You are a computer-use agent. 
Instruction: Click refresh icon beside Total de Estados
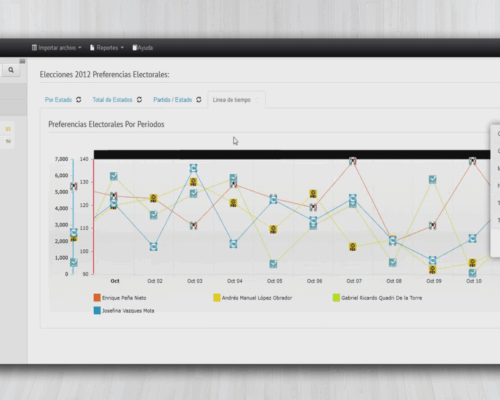[x=139, y=100]
